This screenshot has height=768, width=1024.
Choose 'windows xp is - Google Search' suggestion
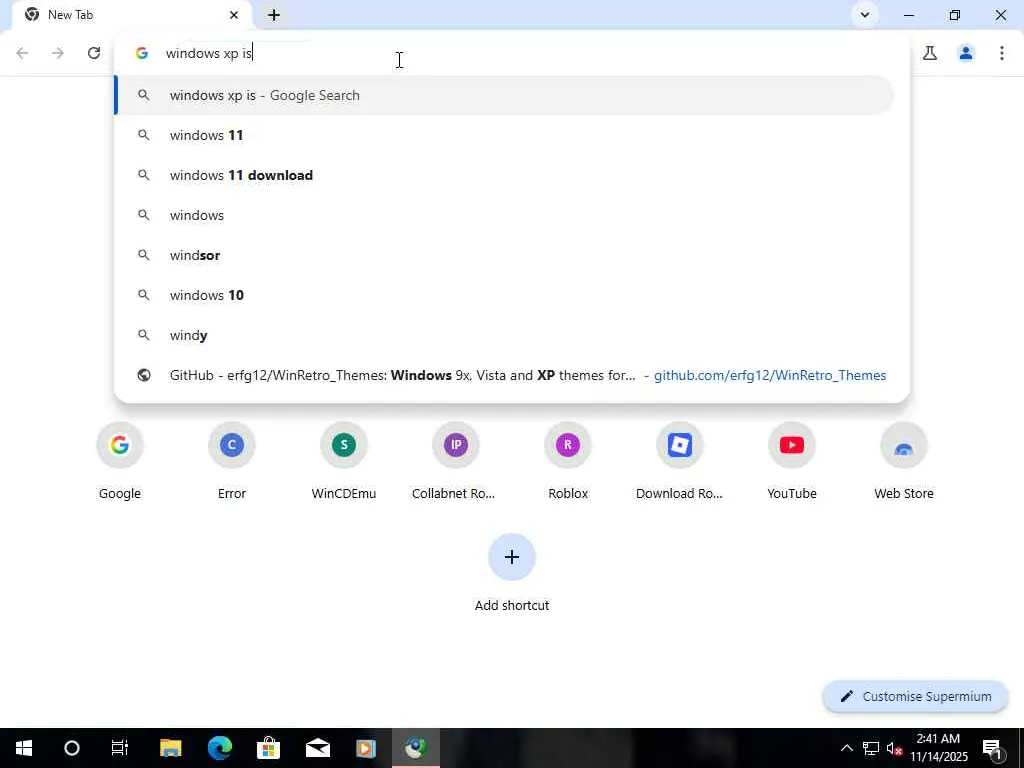click(504, 95)
